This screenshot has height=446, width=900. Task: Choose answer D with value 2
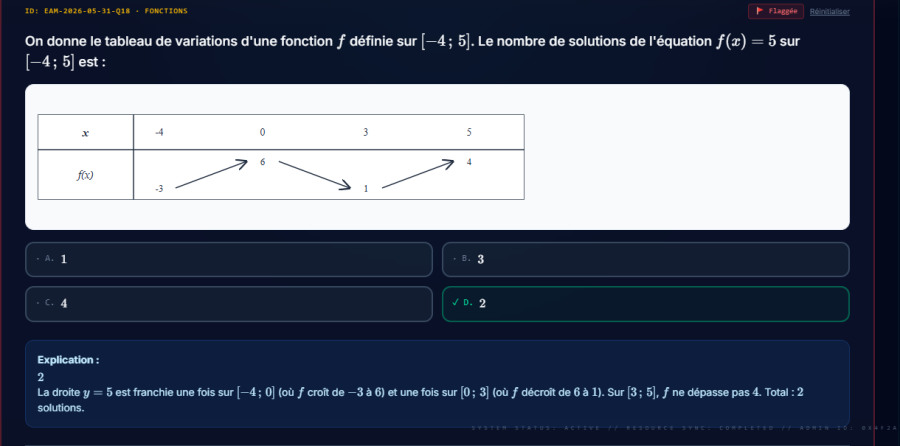(x=646, y=304)
